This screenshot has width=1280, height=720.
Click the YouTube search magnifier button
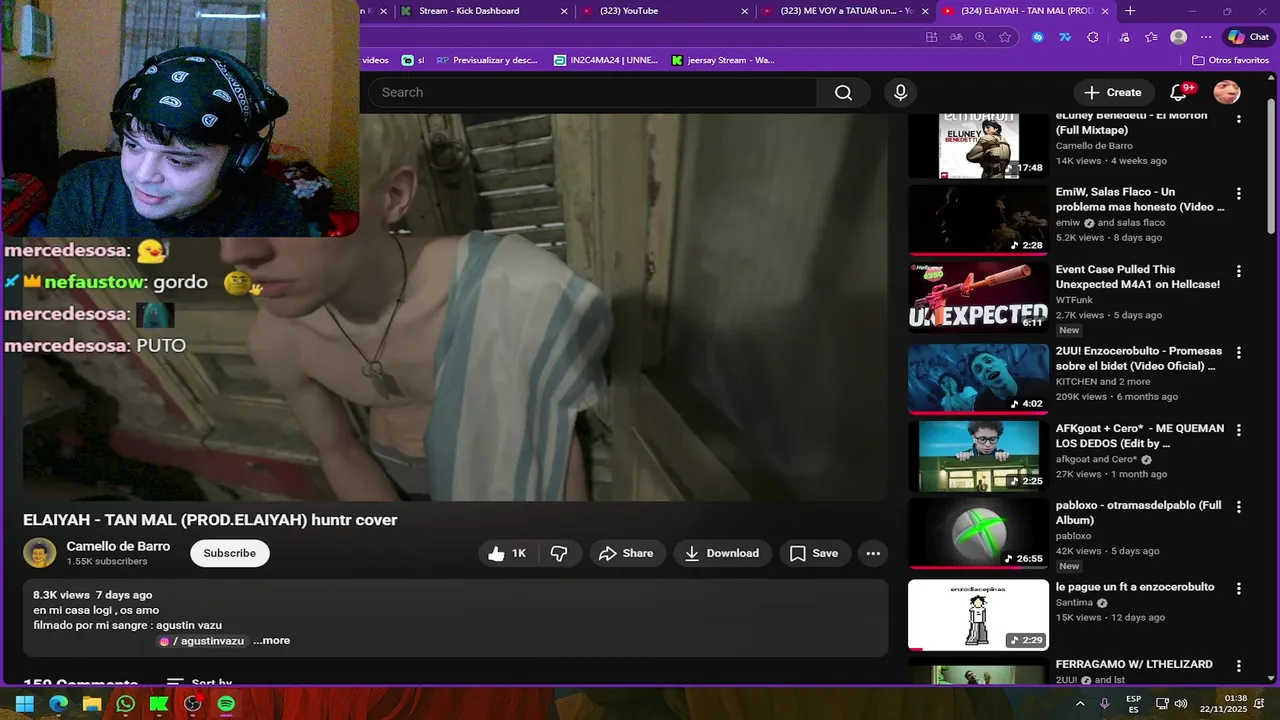(x=843, y=92)
